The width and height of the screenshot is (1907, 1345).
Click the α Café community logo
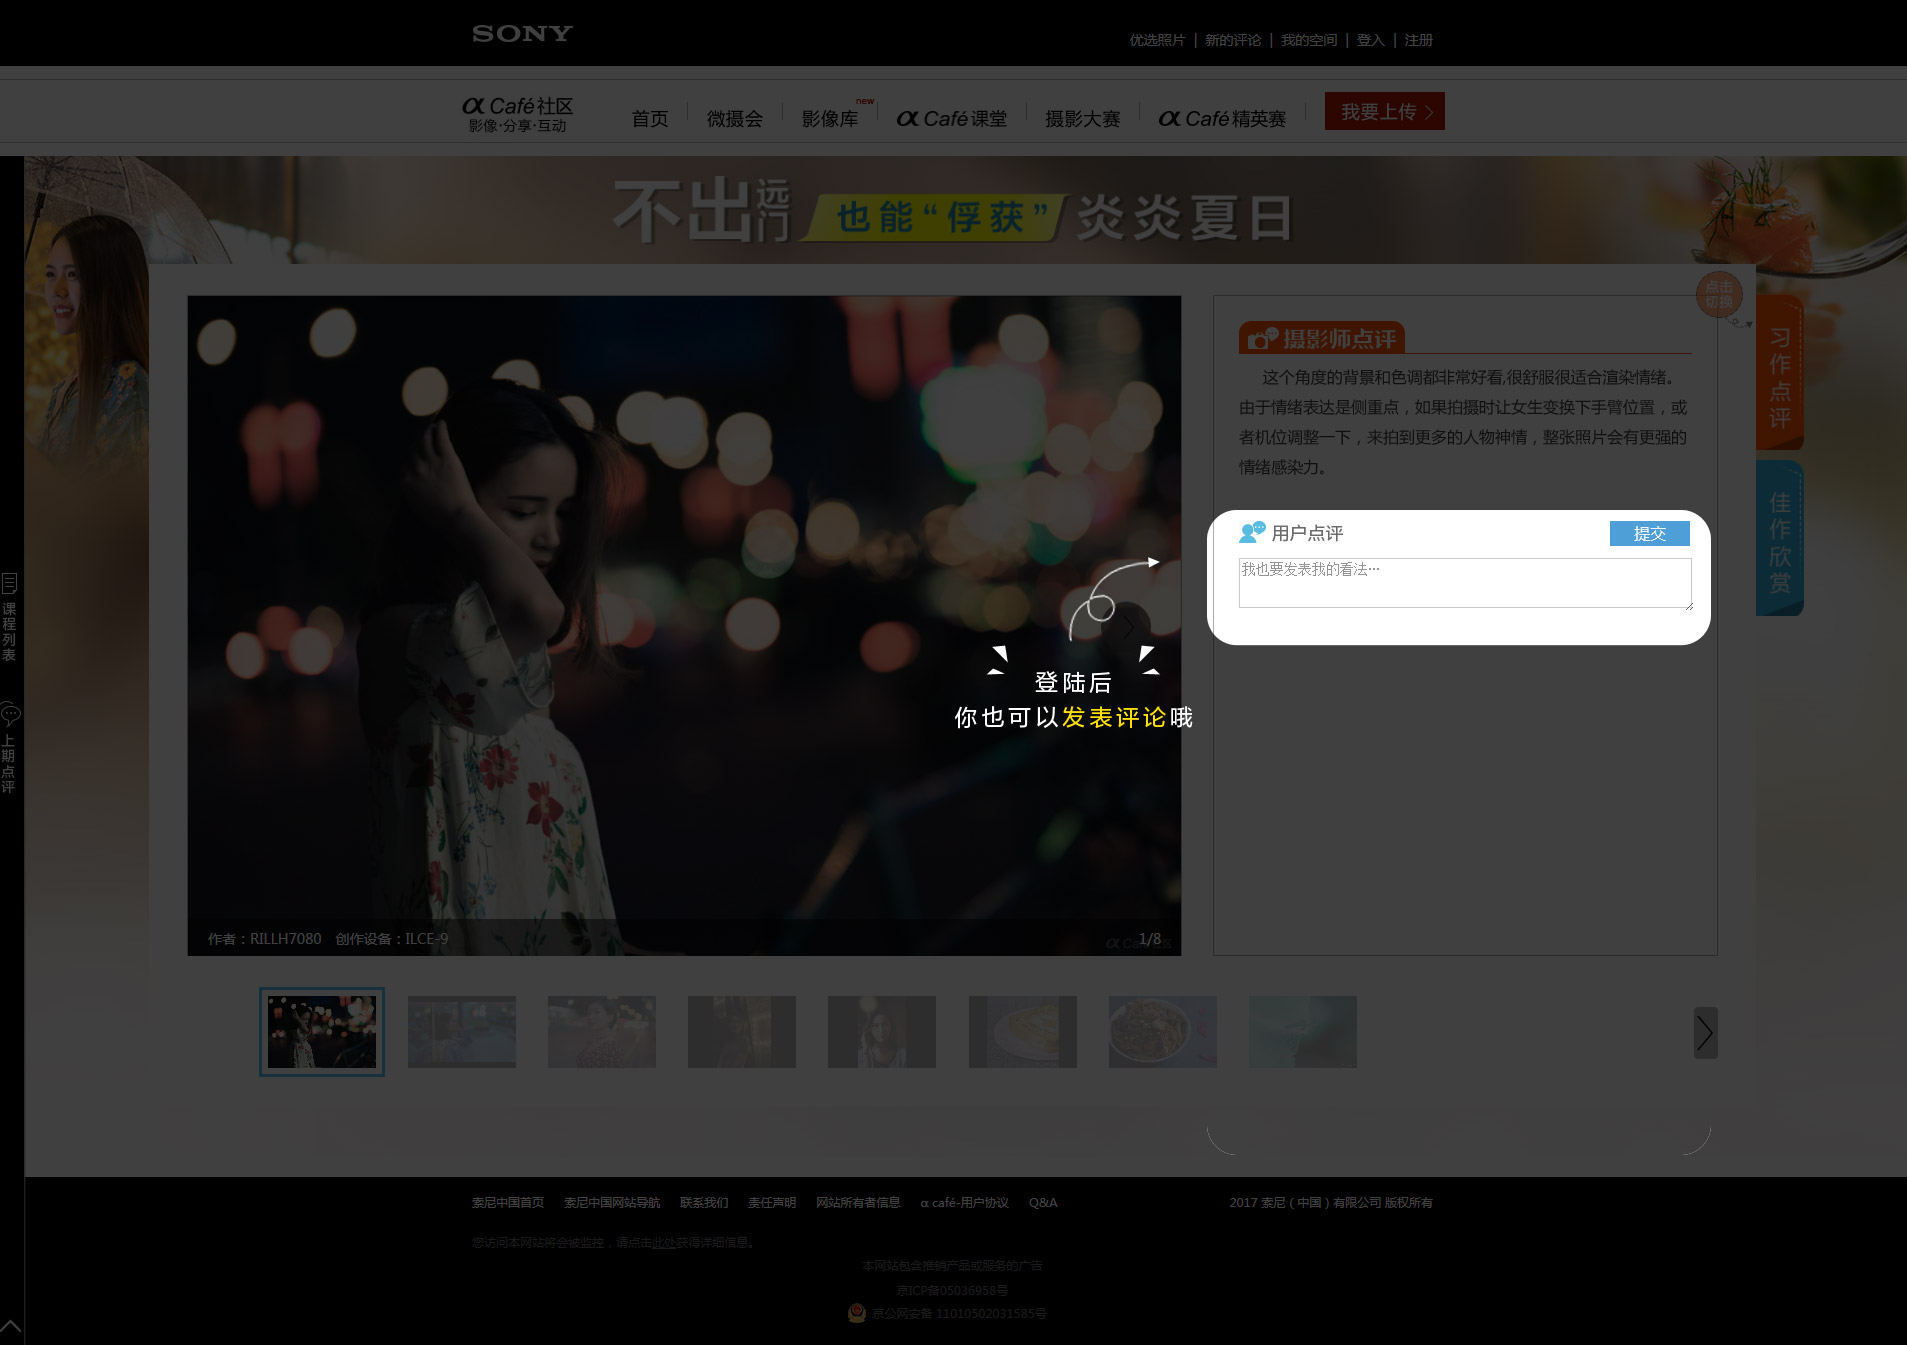tap(517, 114)
